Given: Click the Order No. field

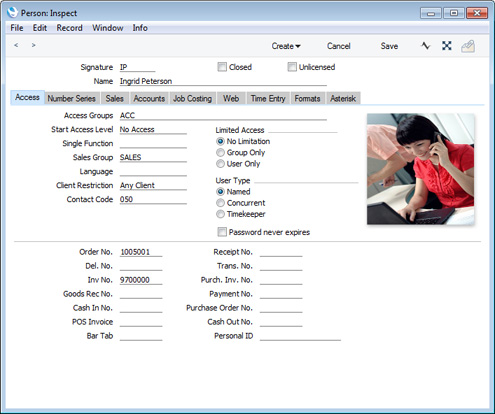Looking at the screenshot, I should [141, 252].
